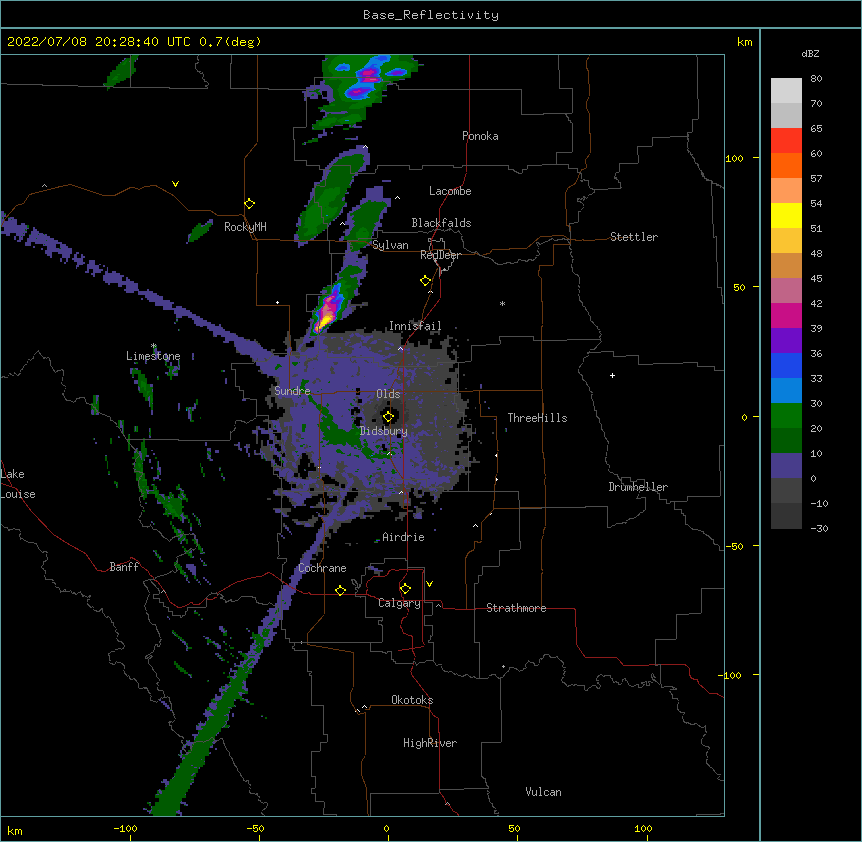
Task: Click the Blackfalds city label
Action: point(441,223)
